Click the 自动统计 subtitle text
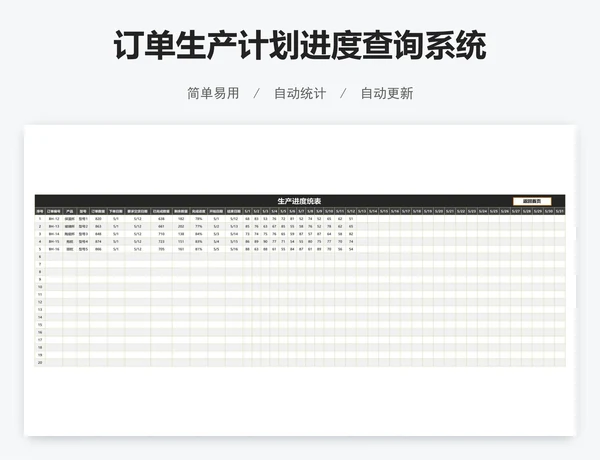Viewport: 600px width, 460px height. [x=300, y=93]
